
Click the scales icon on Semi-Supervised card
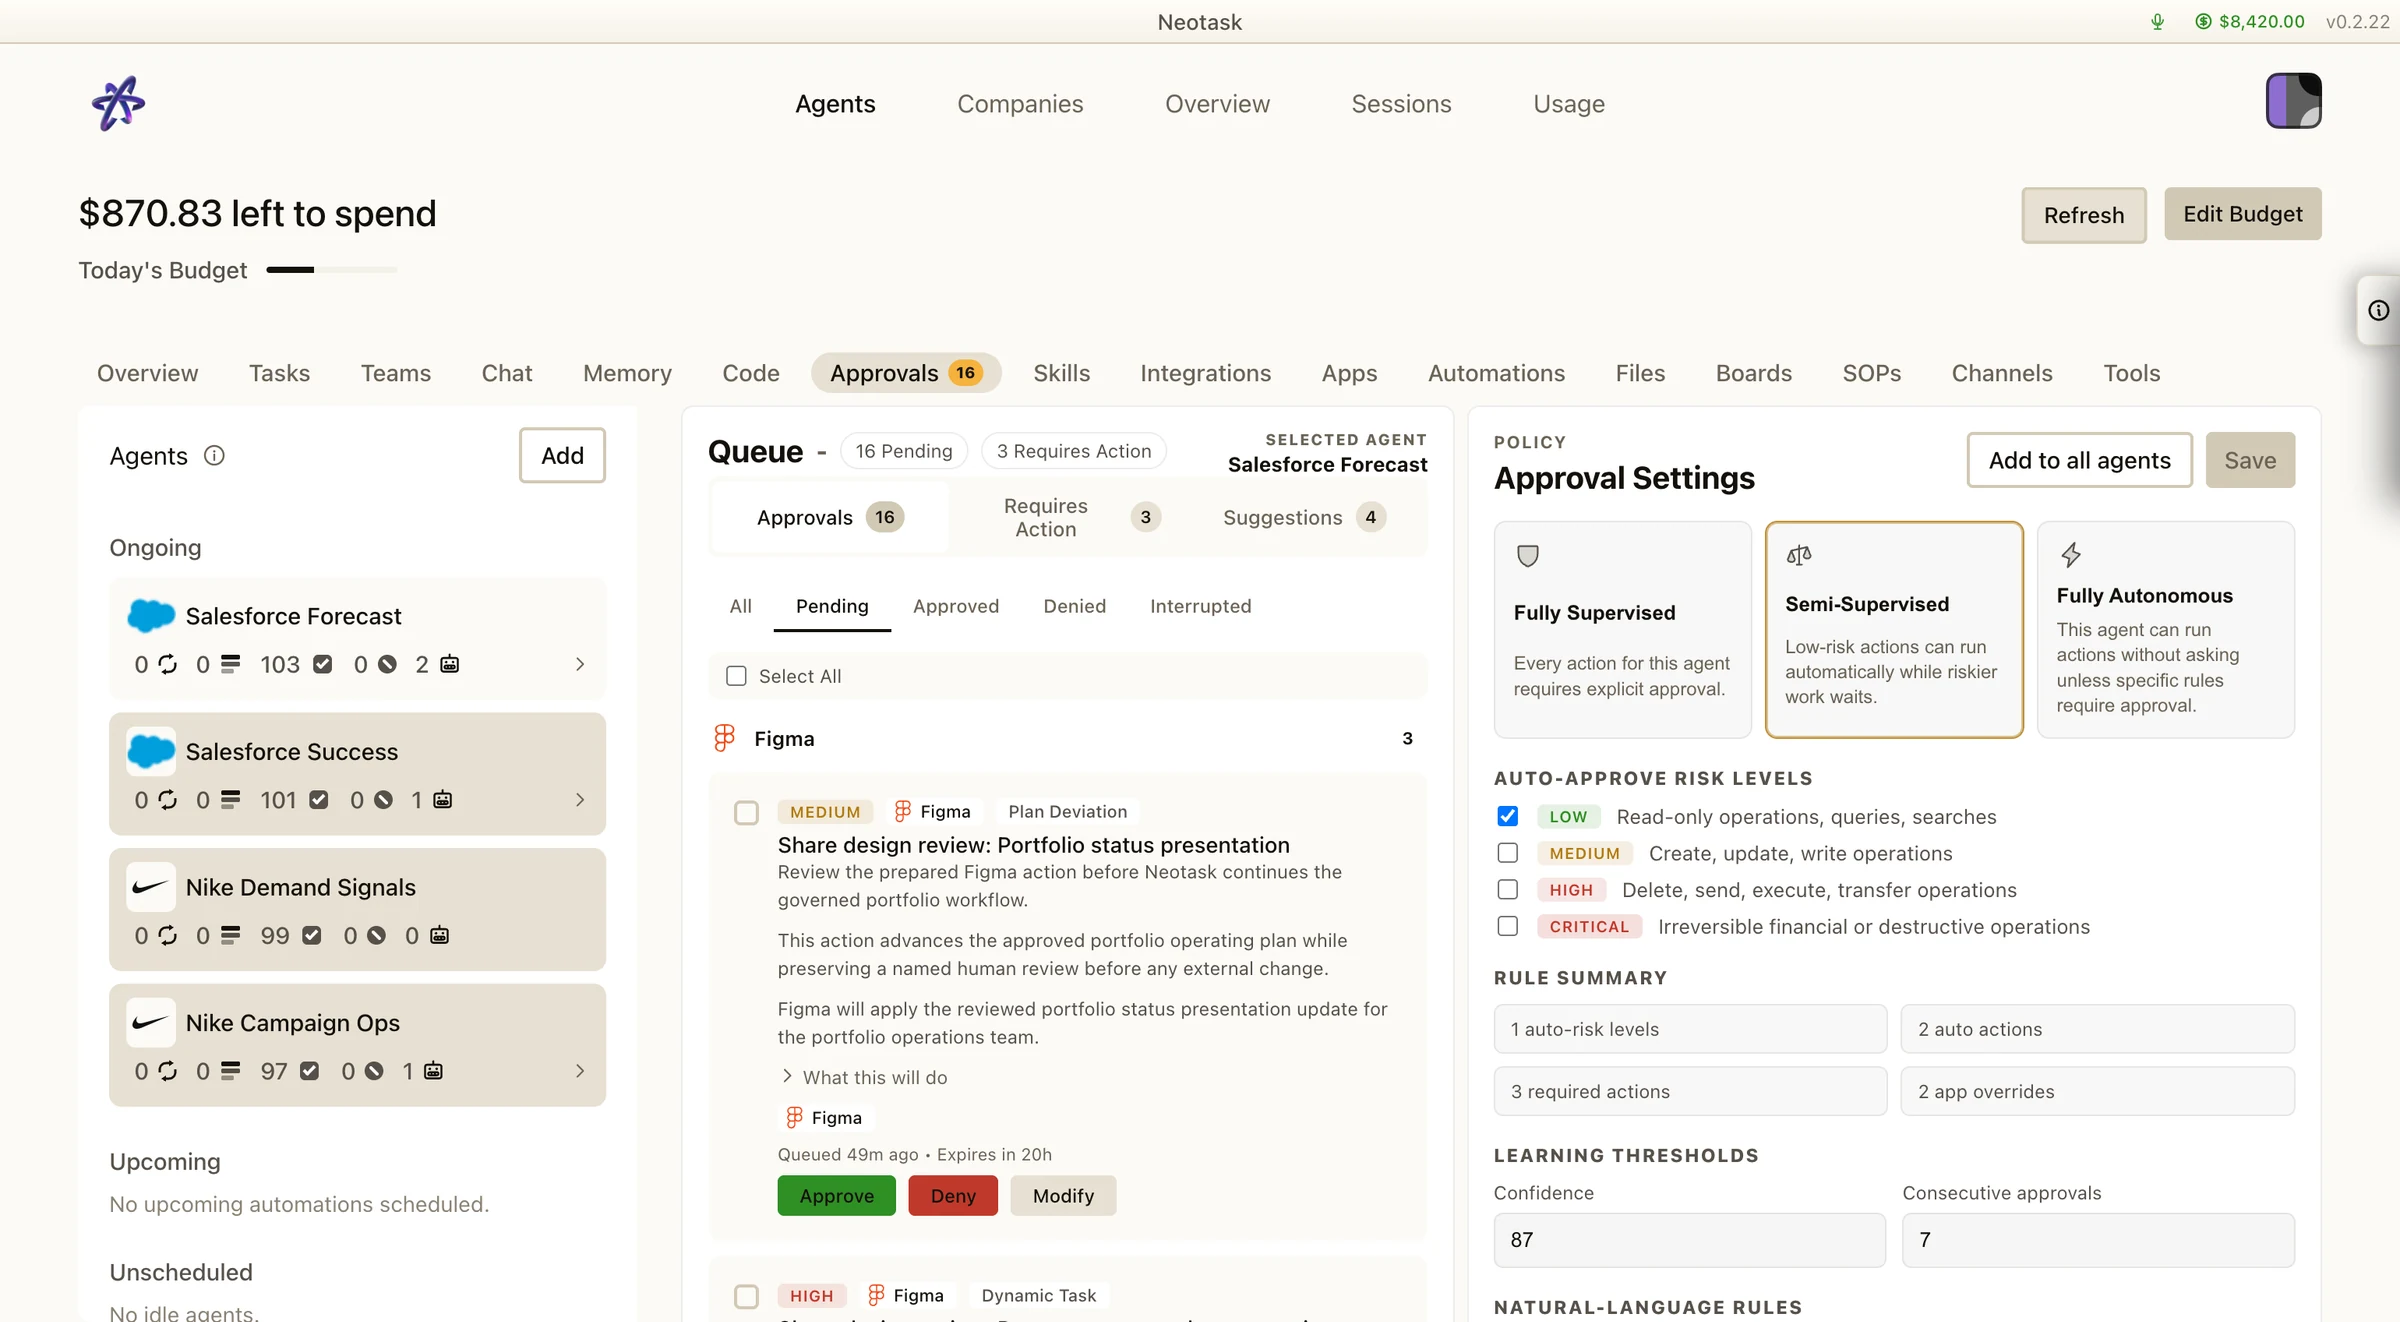1799,555
